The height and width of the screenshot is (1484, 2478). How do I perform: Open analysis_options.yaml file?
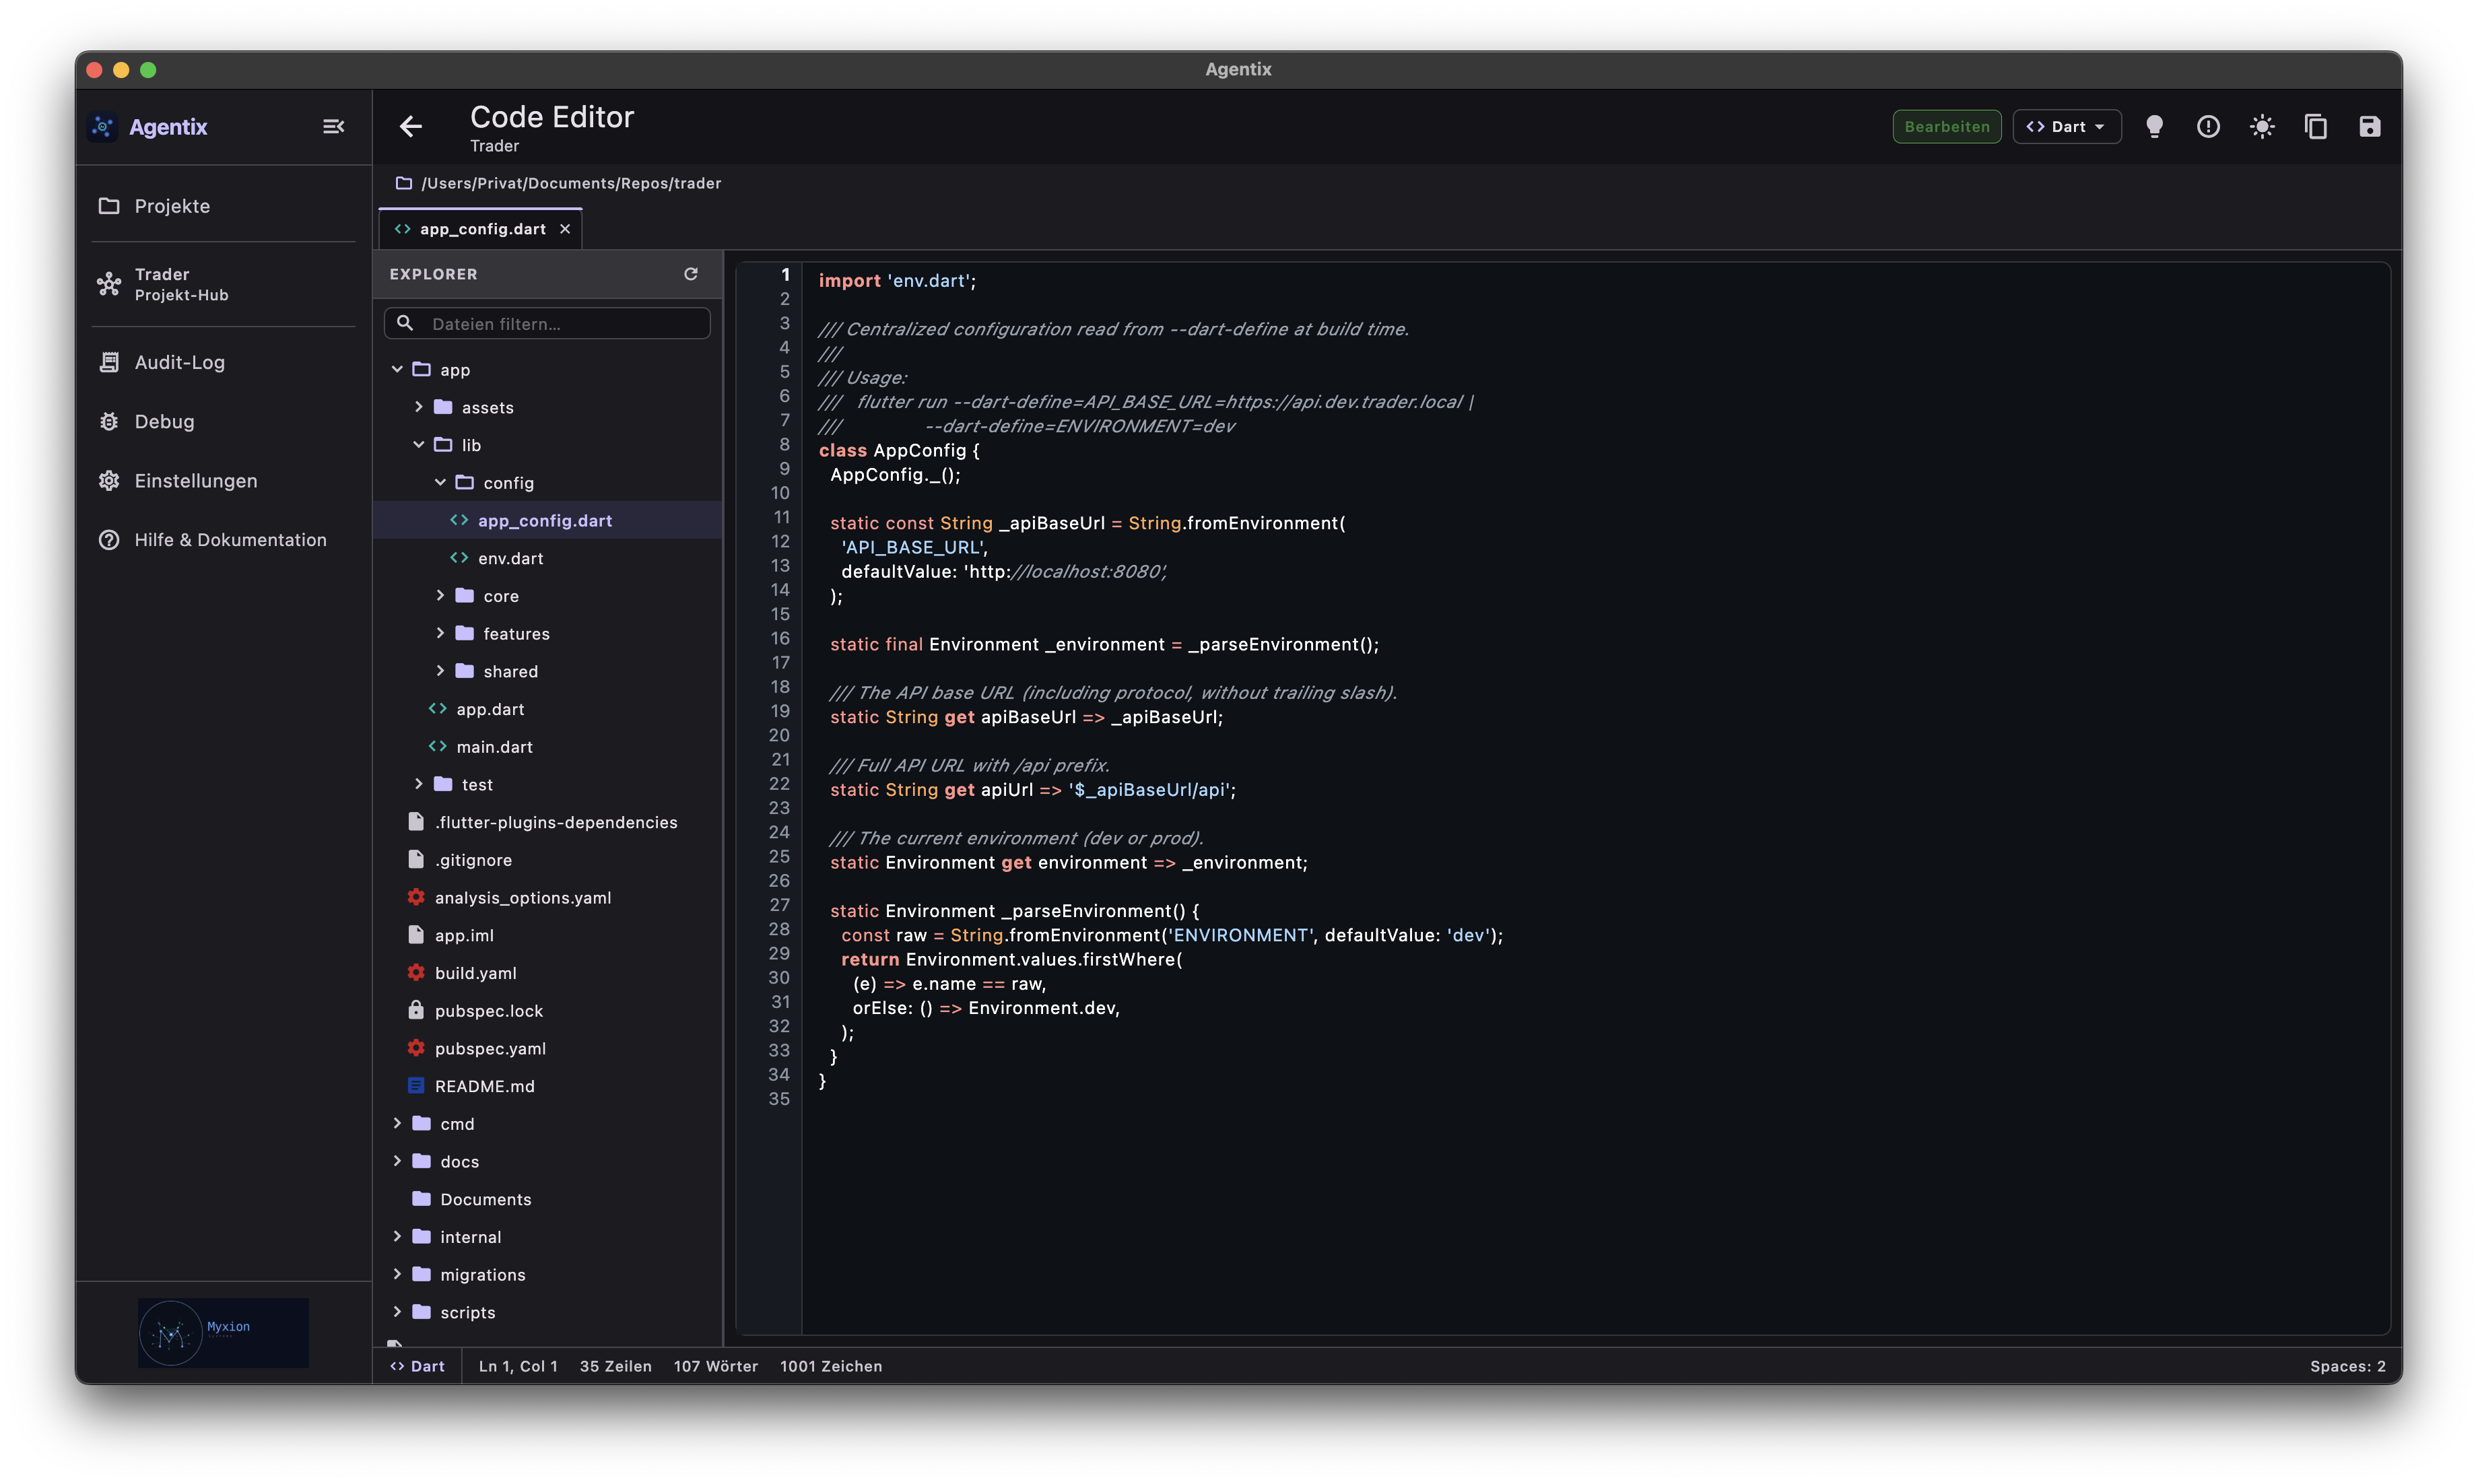point(547,898)
